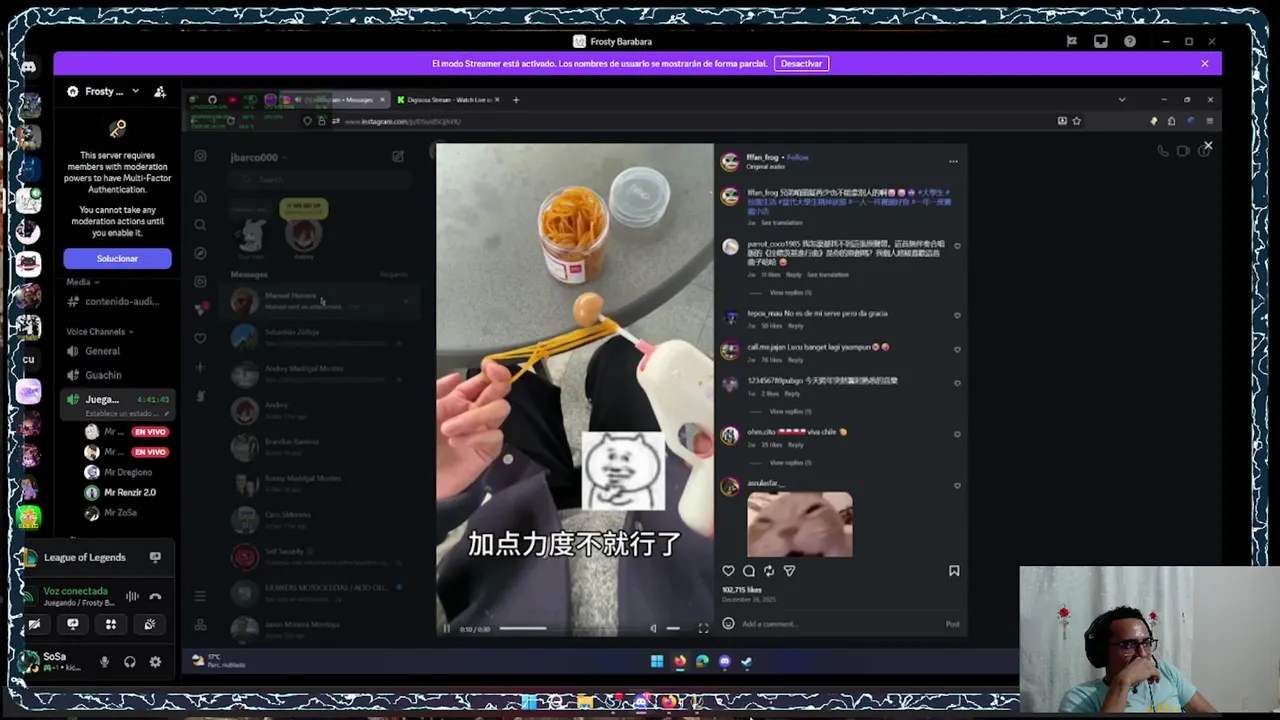Image resolution: width=1280 pixels, height=720 pixels.
Task: Follow fffan_frog on the post
Action: [797, 157]
